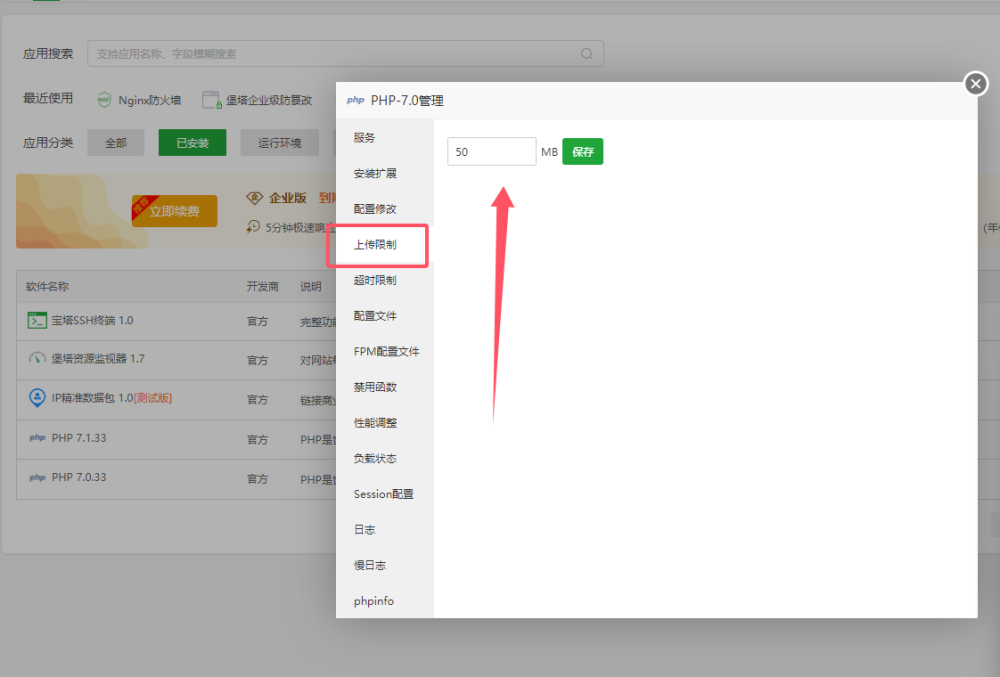Open Session配置 tab
Screen dimensions: 1000x677
(383, 494)
